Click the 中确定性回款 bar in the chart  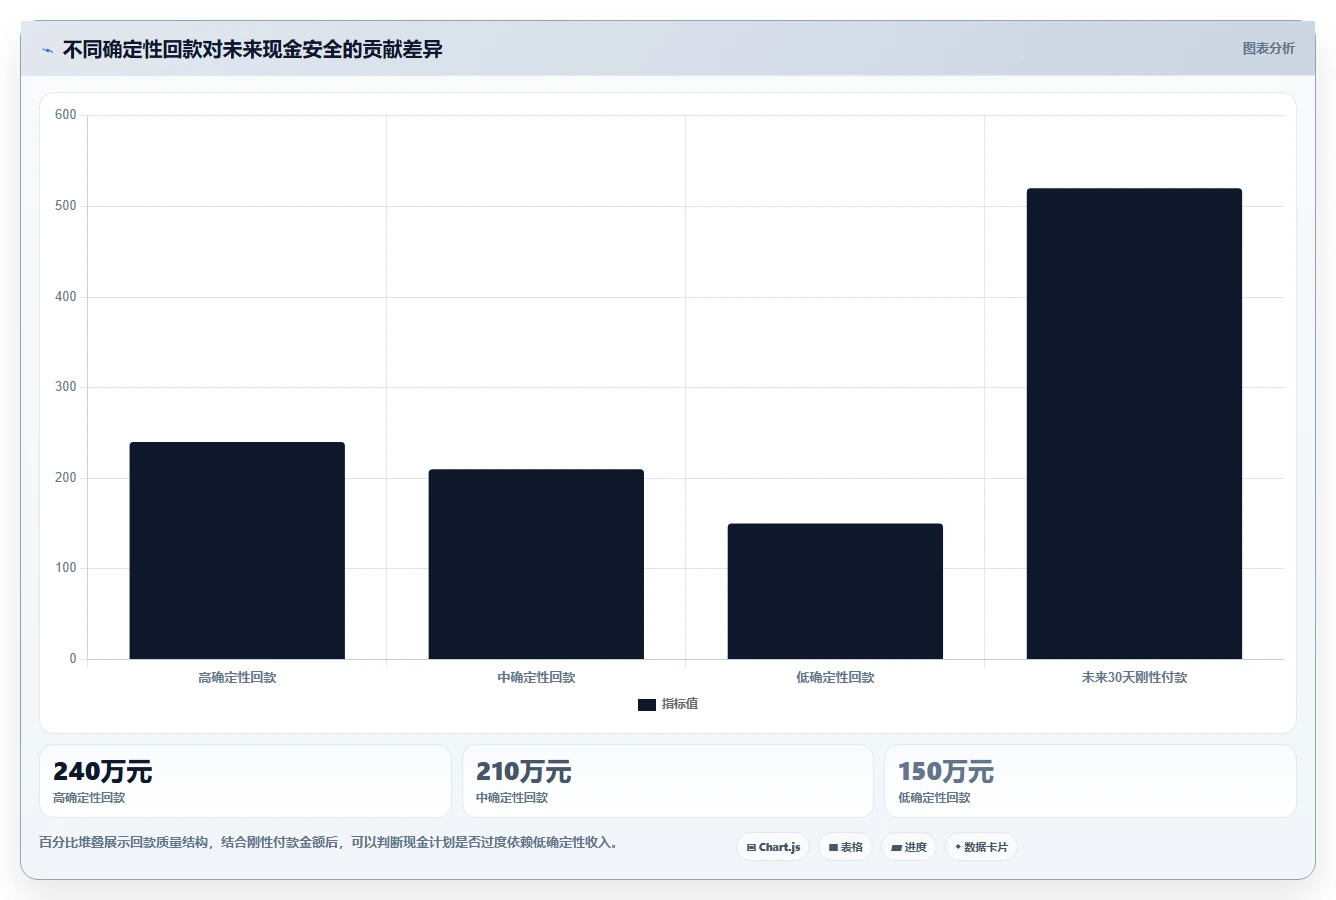[536, 564]
